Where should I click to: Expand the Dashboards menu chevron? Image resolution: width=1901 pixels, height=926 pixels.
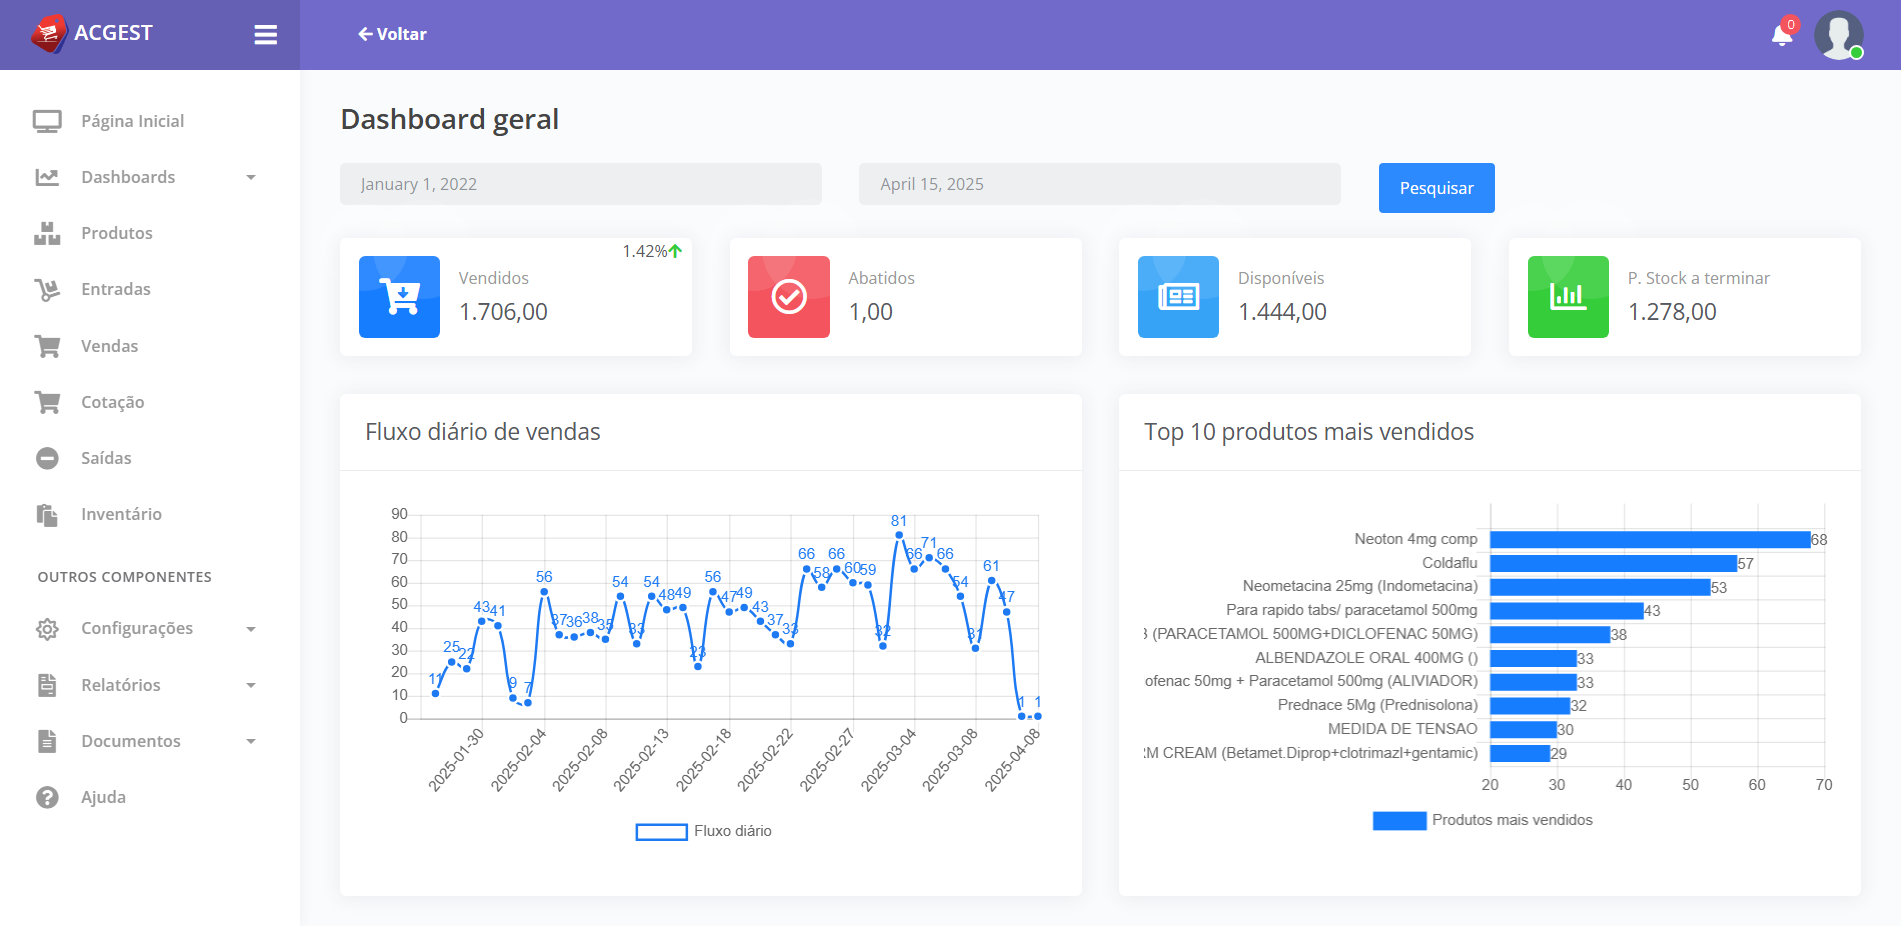[252, 177]
